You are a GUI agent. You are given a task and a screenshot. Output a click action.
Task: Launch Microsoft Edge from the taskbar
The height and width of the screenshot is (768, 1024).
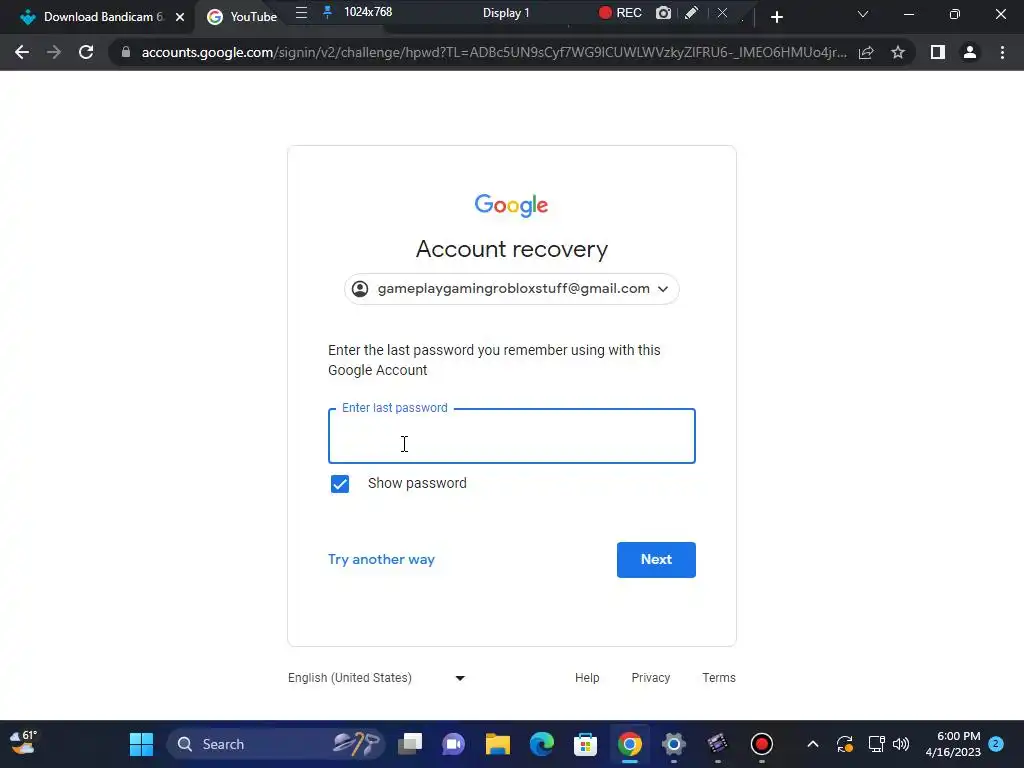click(x=541, y=744)
